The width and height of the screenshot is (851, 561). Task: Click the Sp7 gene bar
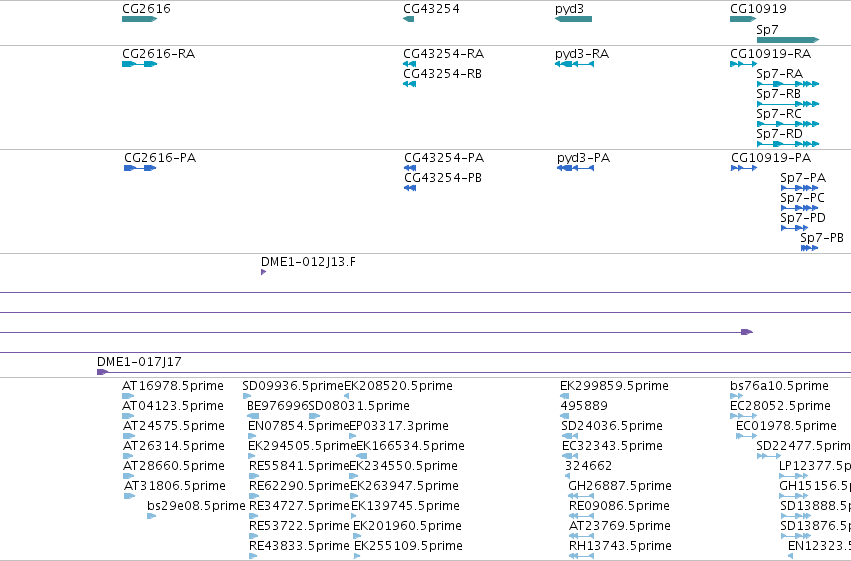coord(788,40)
